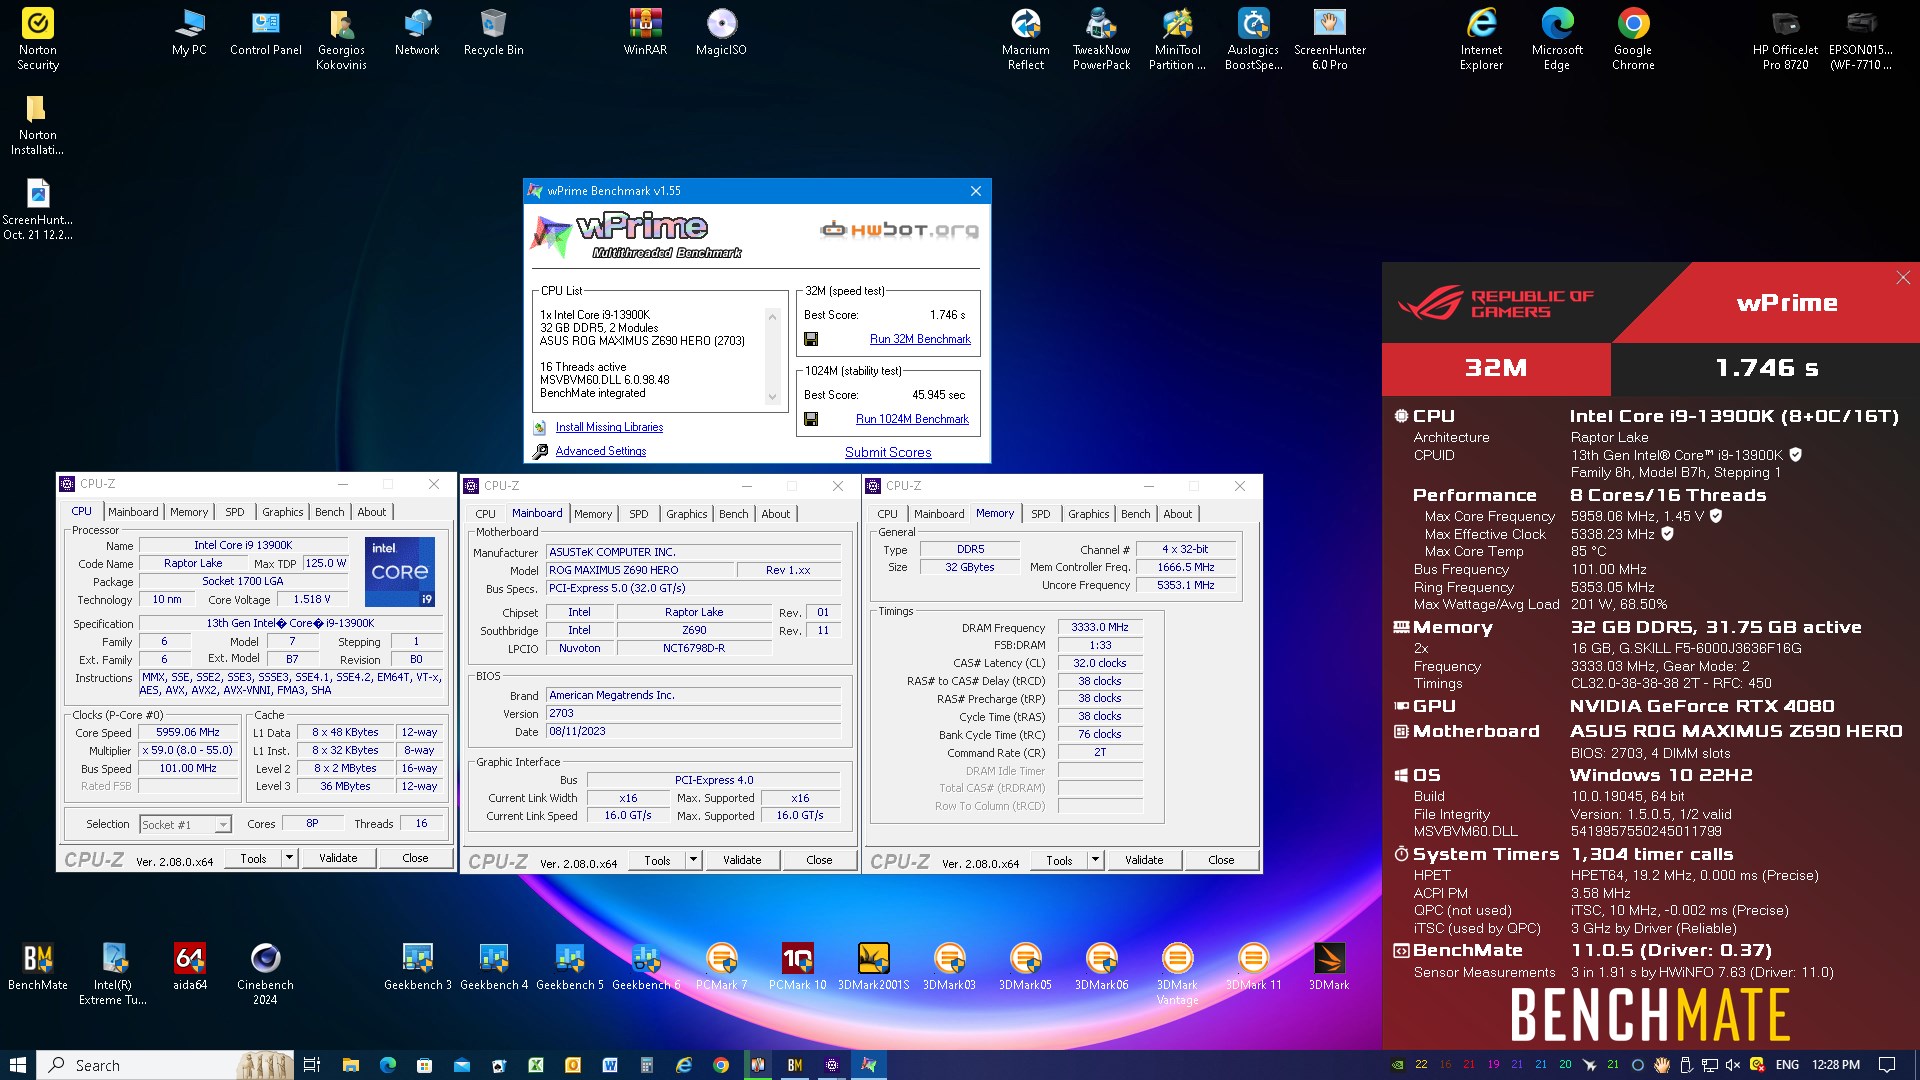Click the save icon for the 32M score
Image resolution: width=1920 pixels, height=1080 pixels.
pyautogui.click(x=811, y=339)
